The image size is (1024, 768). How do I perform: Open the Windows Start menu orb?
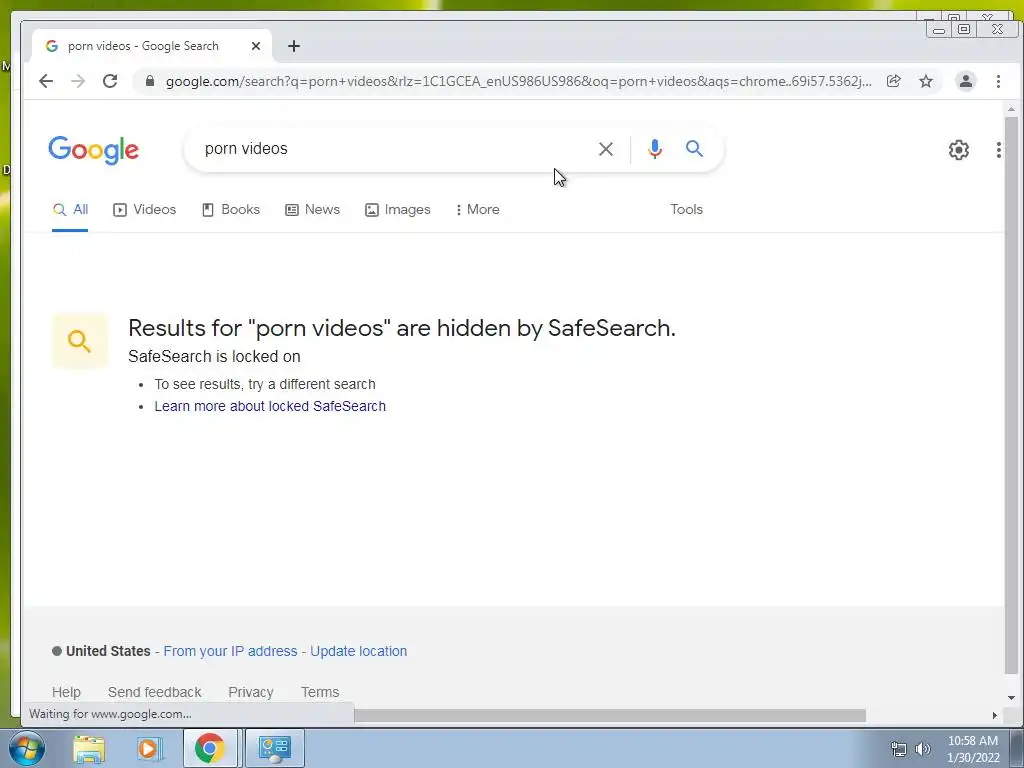(x=27, y=748)
